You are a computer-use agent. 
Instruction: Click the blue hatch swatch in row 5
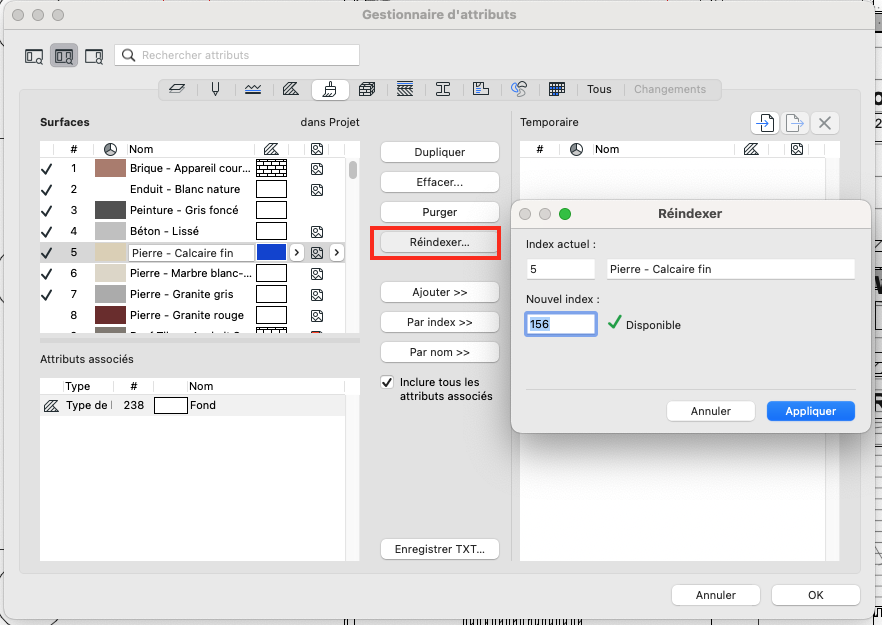271,252
